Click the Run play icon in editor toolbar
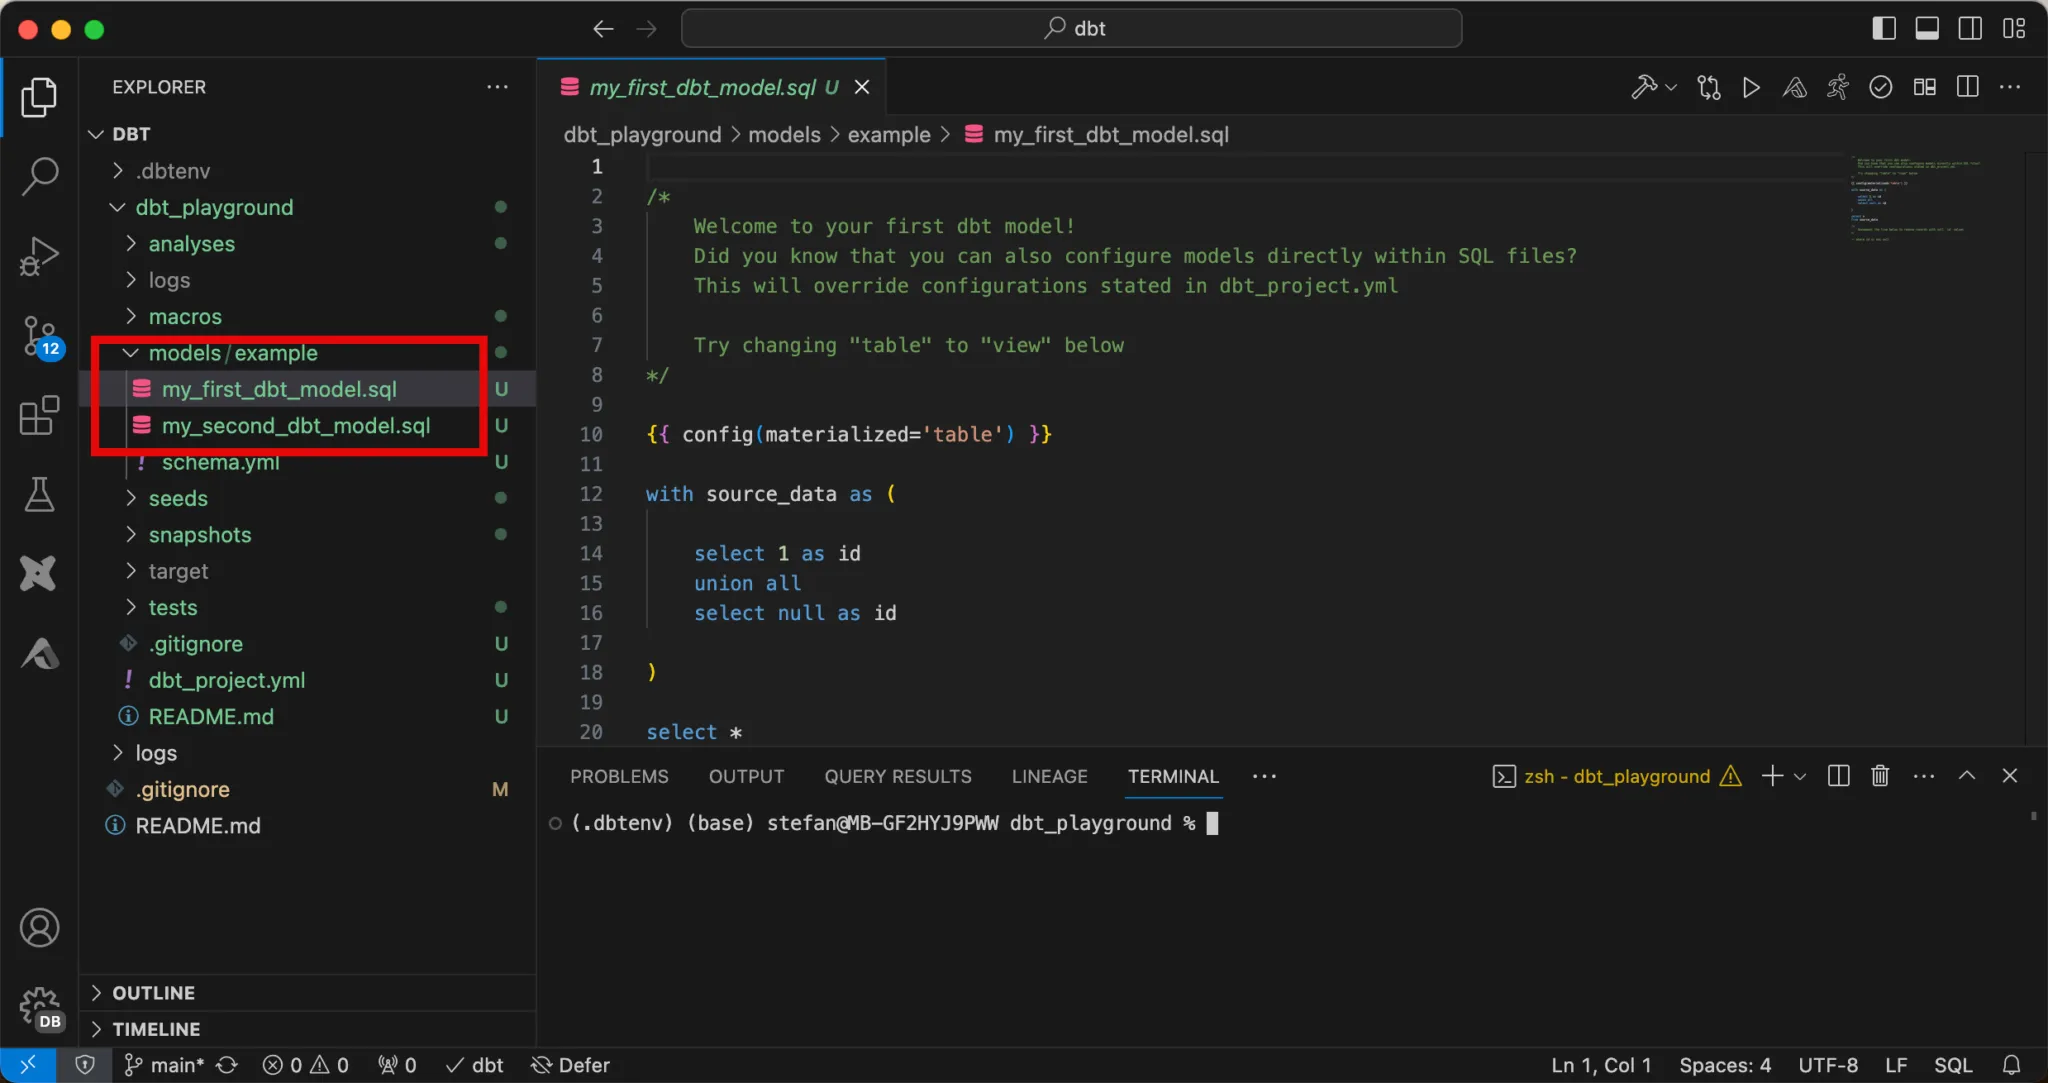Viewport: 2048px width, 1083px height. (1751, 88)
